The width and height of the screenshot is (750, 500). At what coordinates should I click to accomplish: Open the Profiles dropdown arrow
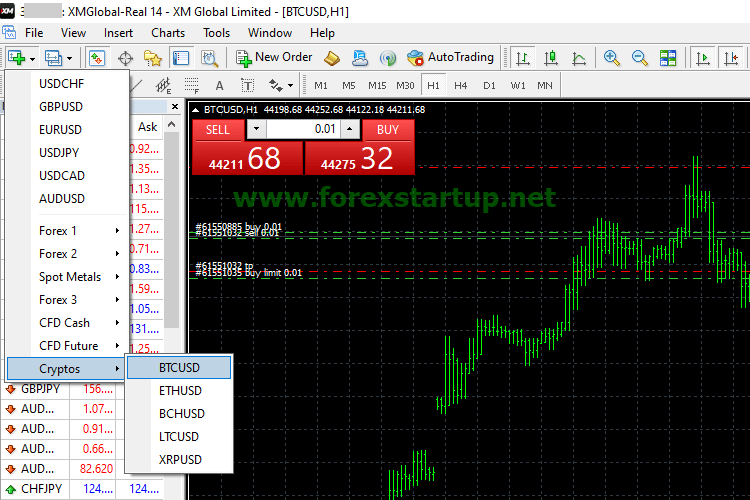(69, 59)
